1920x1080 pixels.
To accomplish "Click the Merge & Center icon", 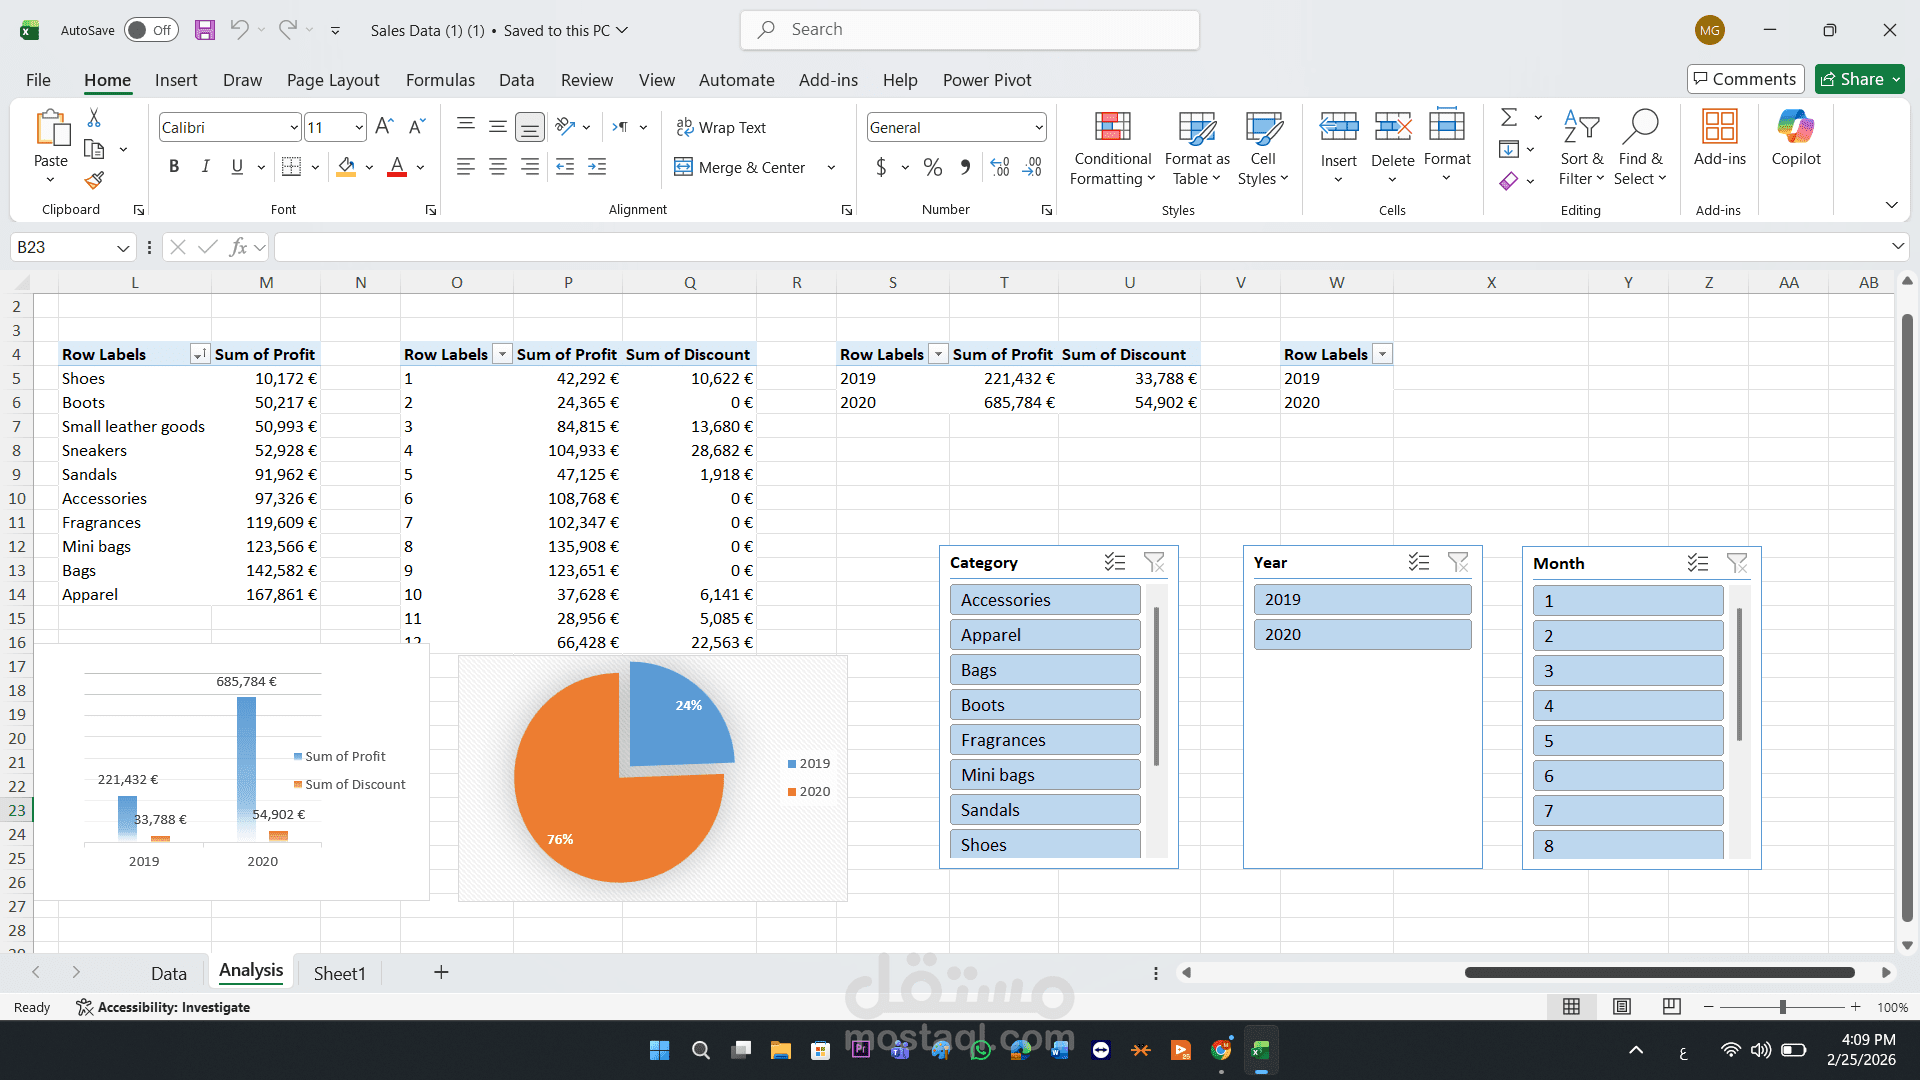I will click(x=684, y=167).
